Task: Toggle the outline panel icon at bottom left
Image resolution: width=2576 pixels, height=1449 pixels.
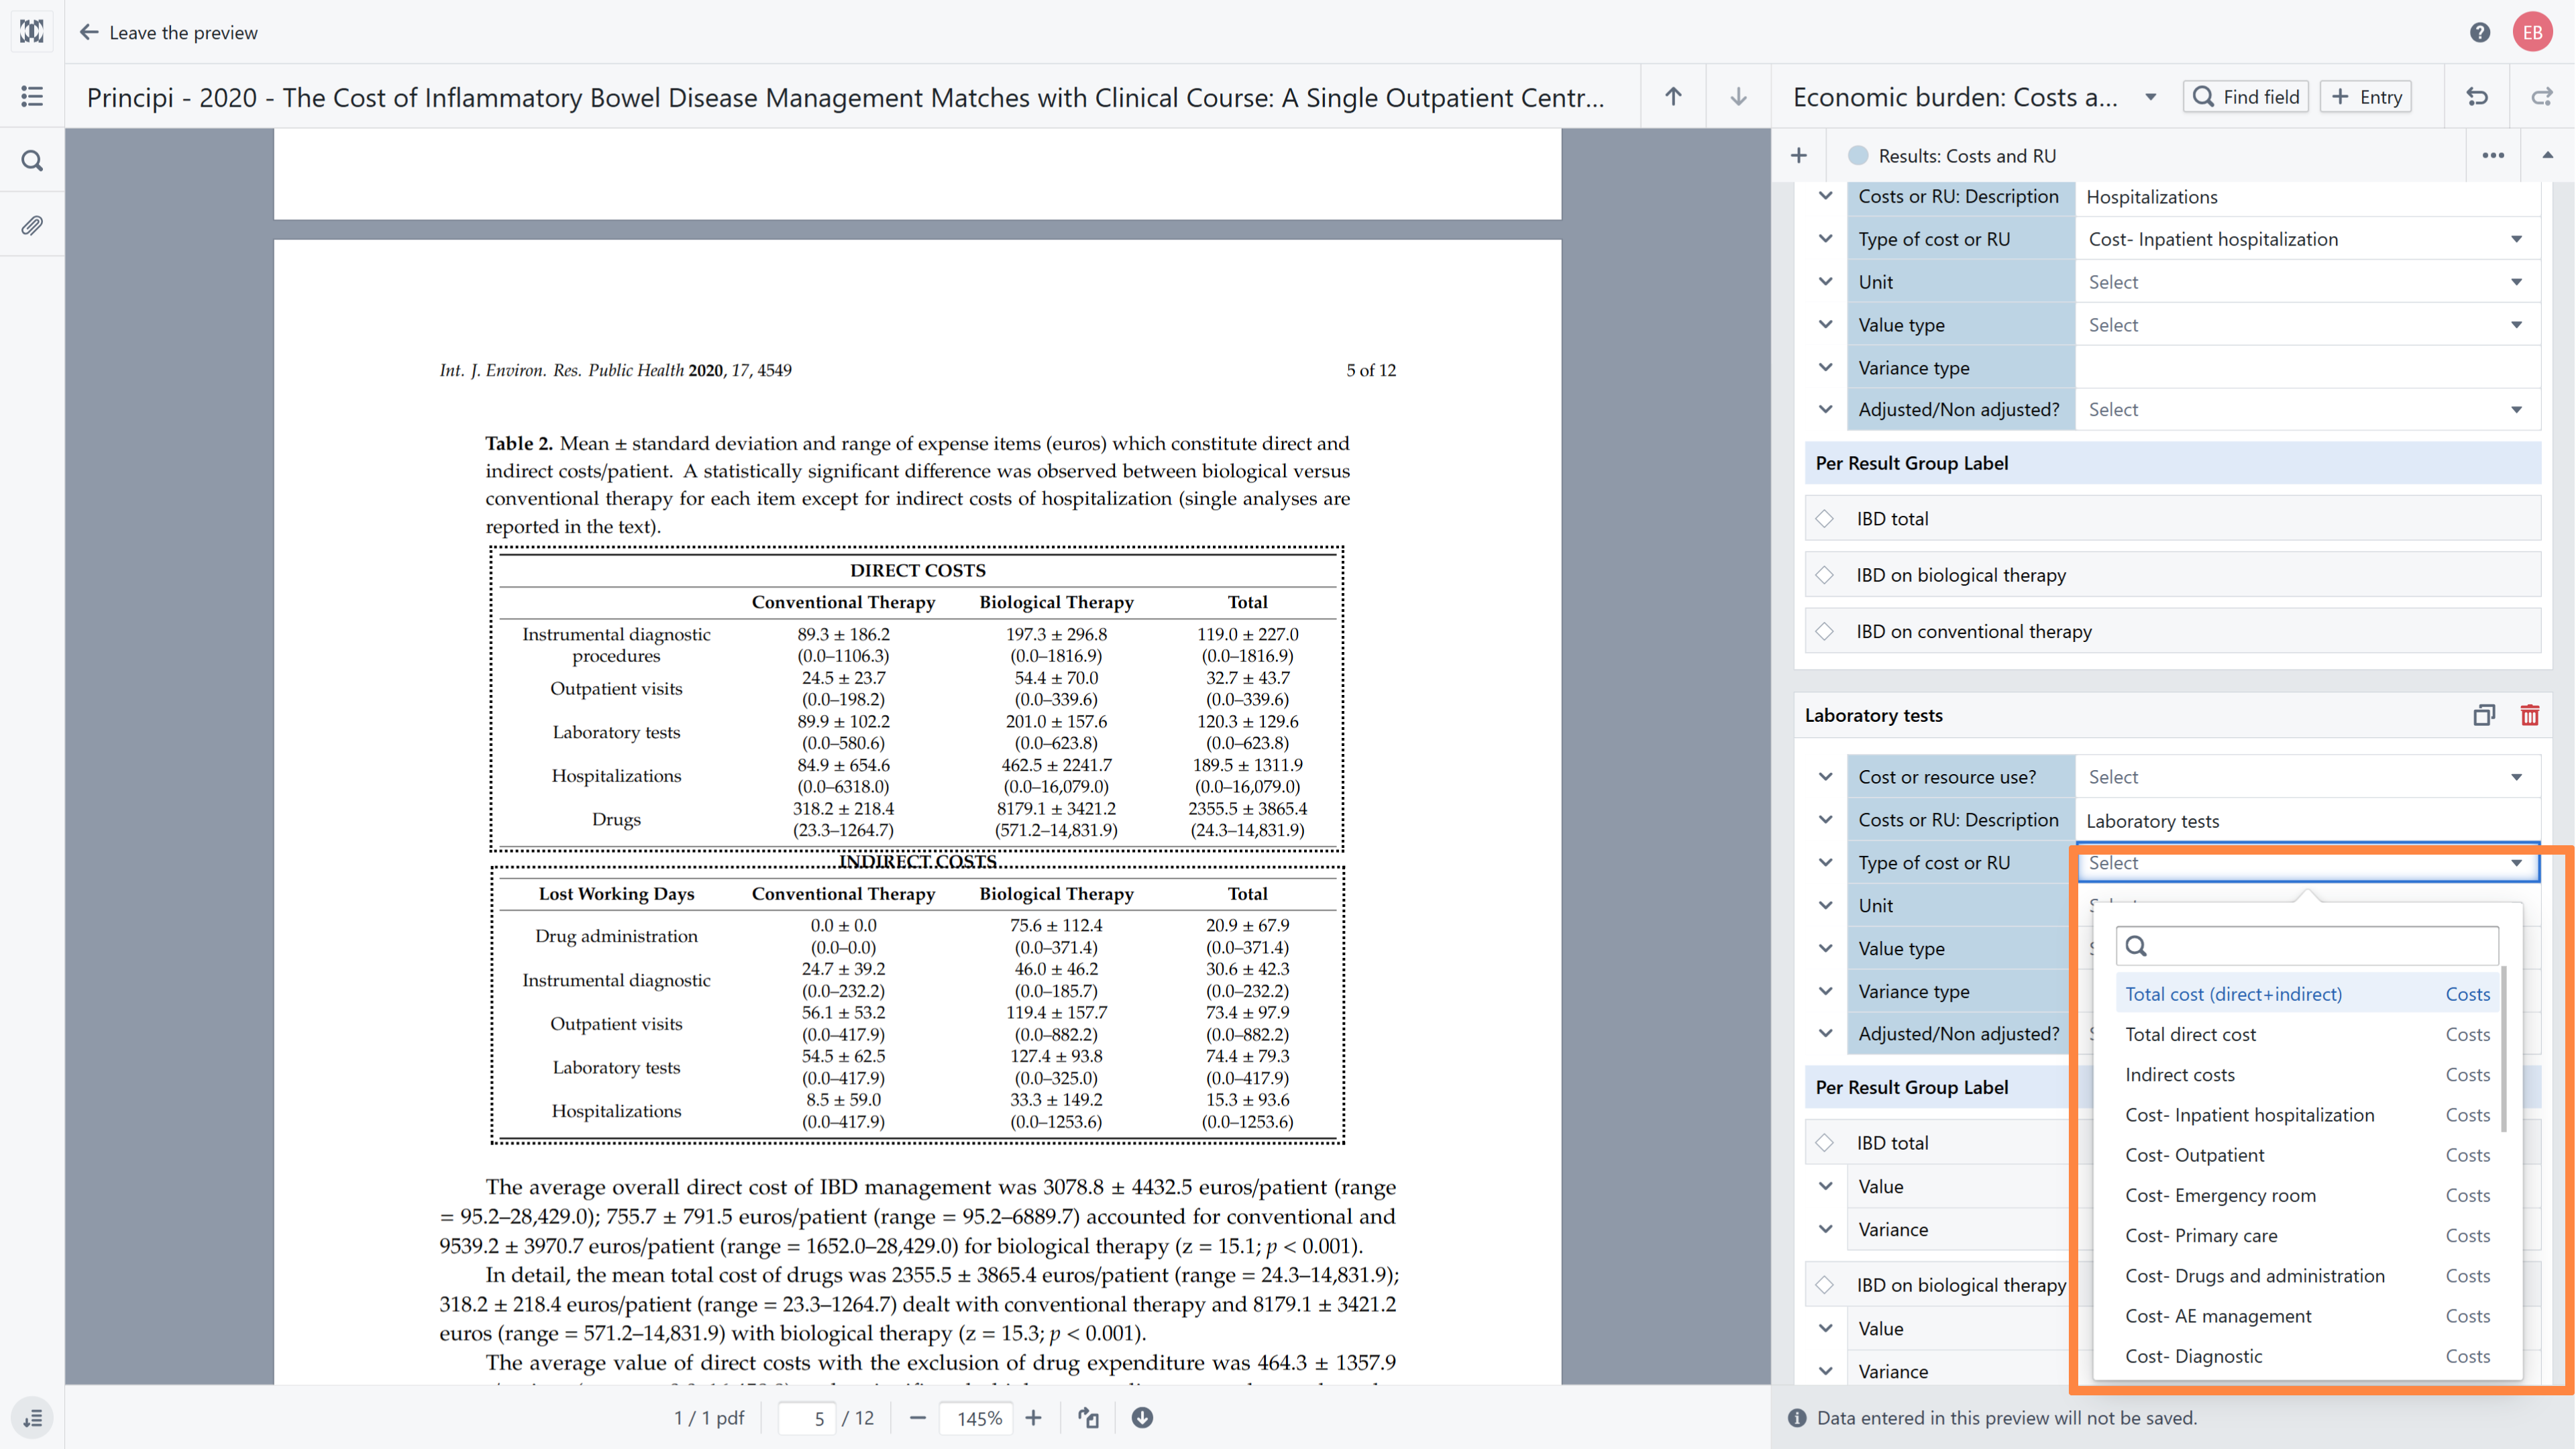Action: click(x=32, y=1418)
